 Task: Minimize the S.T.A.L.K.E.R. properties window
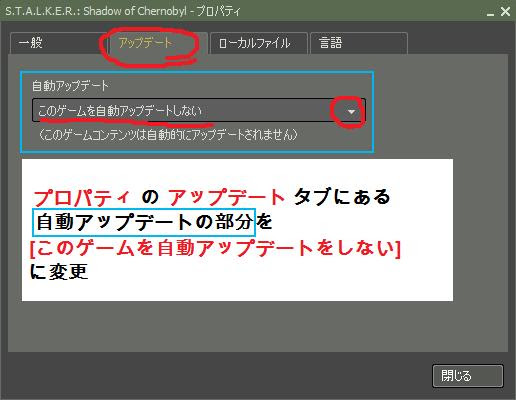pyautogui.click(x=490, y=13)
